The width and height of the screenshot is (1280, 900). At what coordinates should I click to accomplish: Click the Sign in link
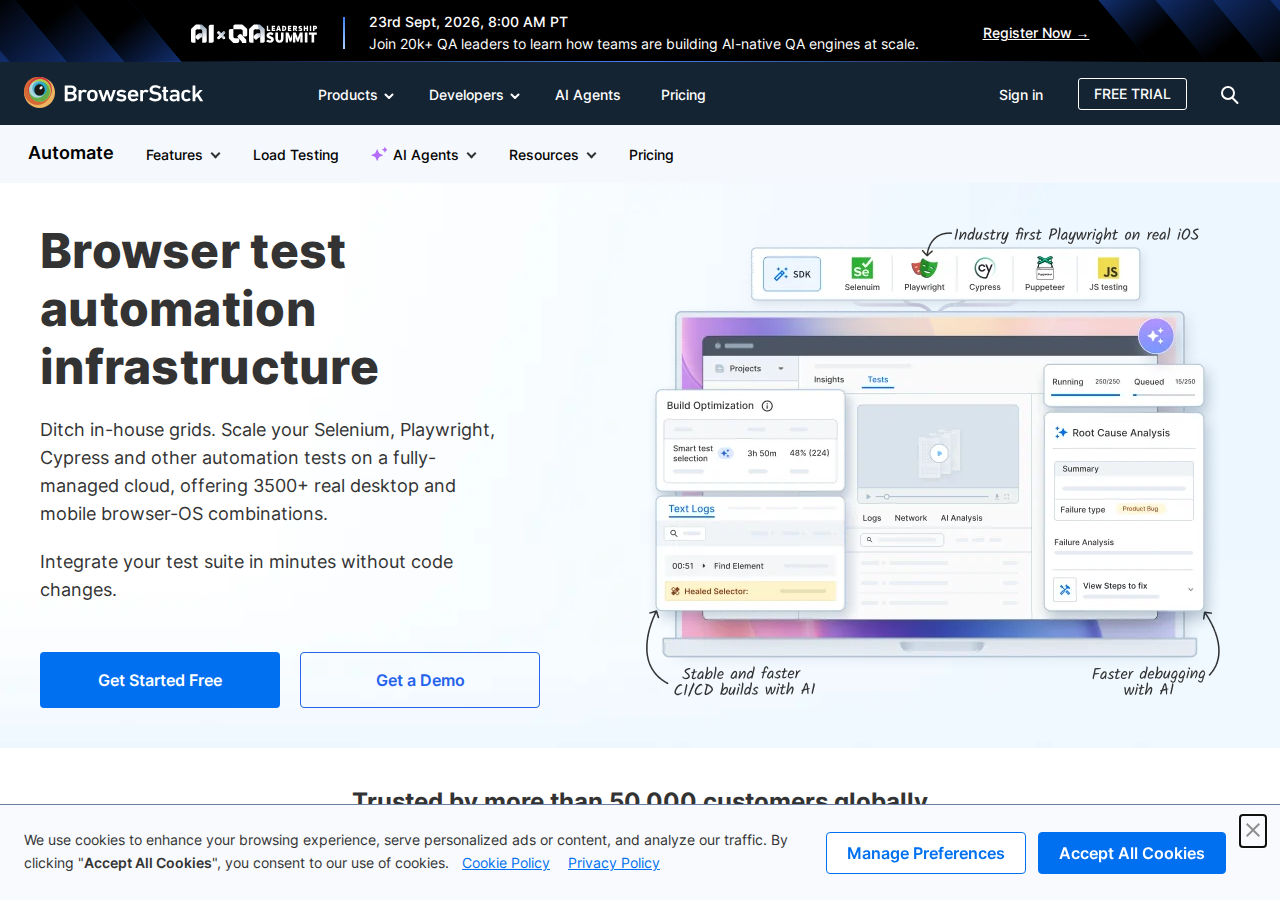point(1021,95)
